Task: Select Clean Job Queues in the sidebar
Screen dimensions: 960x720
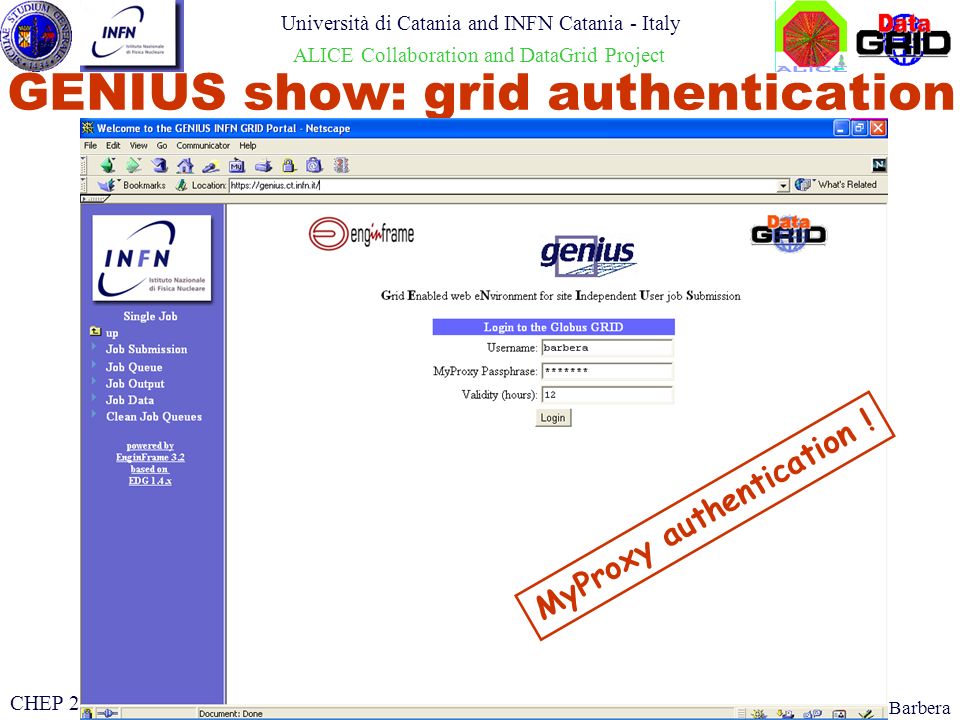Action: pos(154,416)
